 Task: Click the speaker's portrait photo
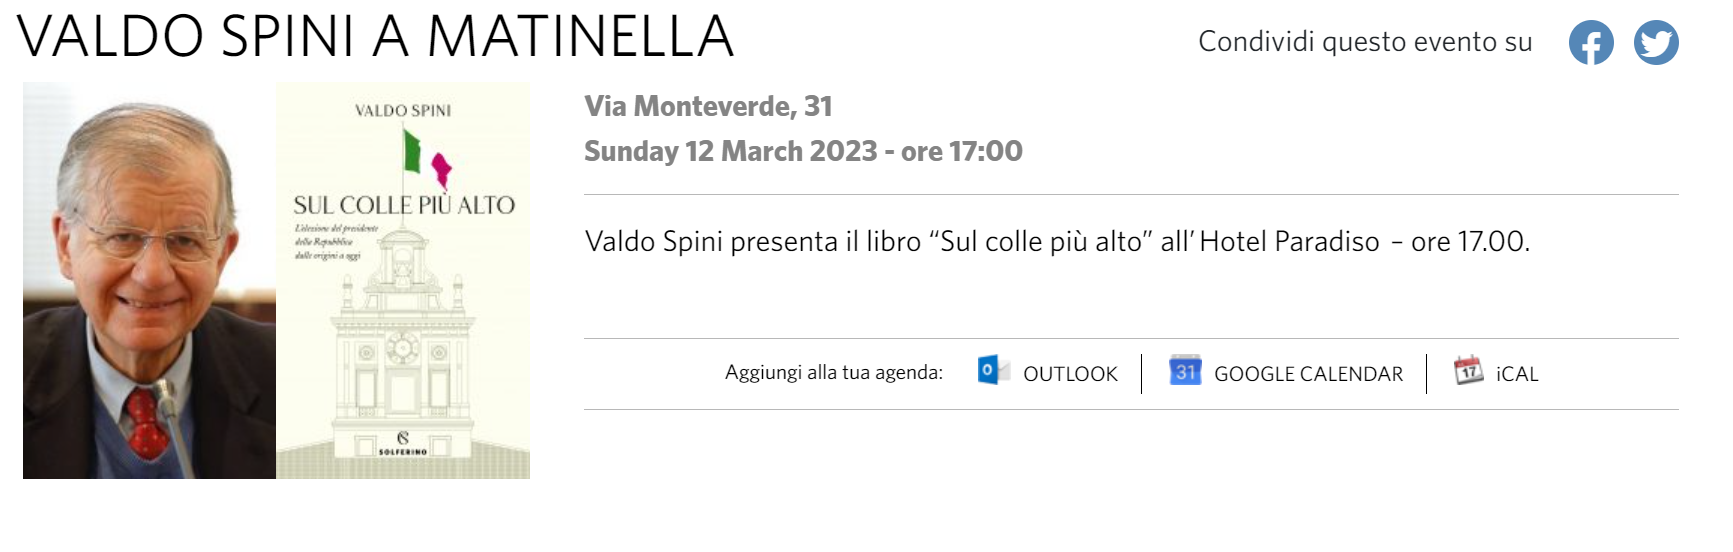pos(149,280)
